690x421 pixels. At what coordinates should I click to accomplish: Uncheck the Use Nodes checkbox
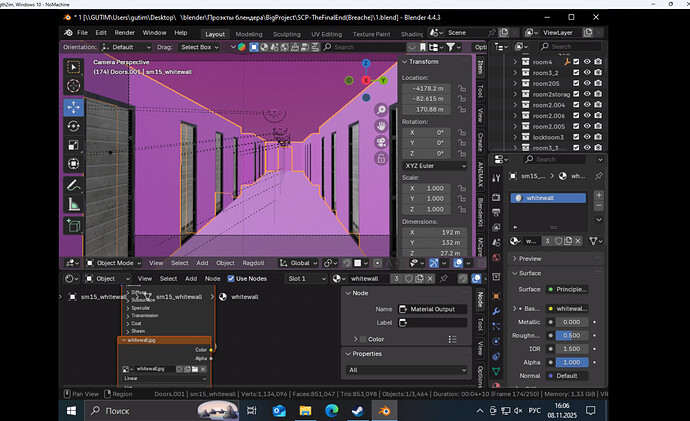(231, 278)
